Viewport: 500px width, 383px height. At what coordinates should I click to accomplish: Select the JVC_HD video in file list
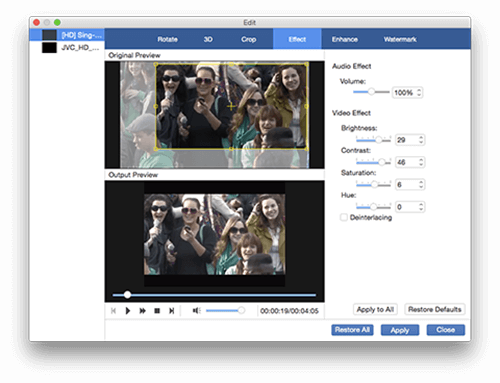(67, 47)
